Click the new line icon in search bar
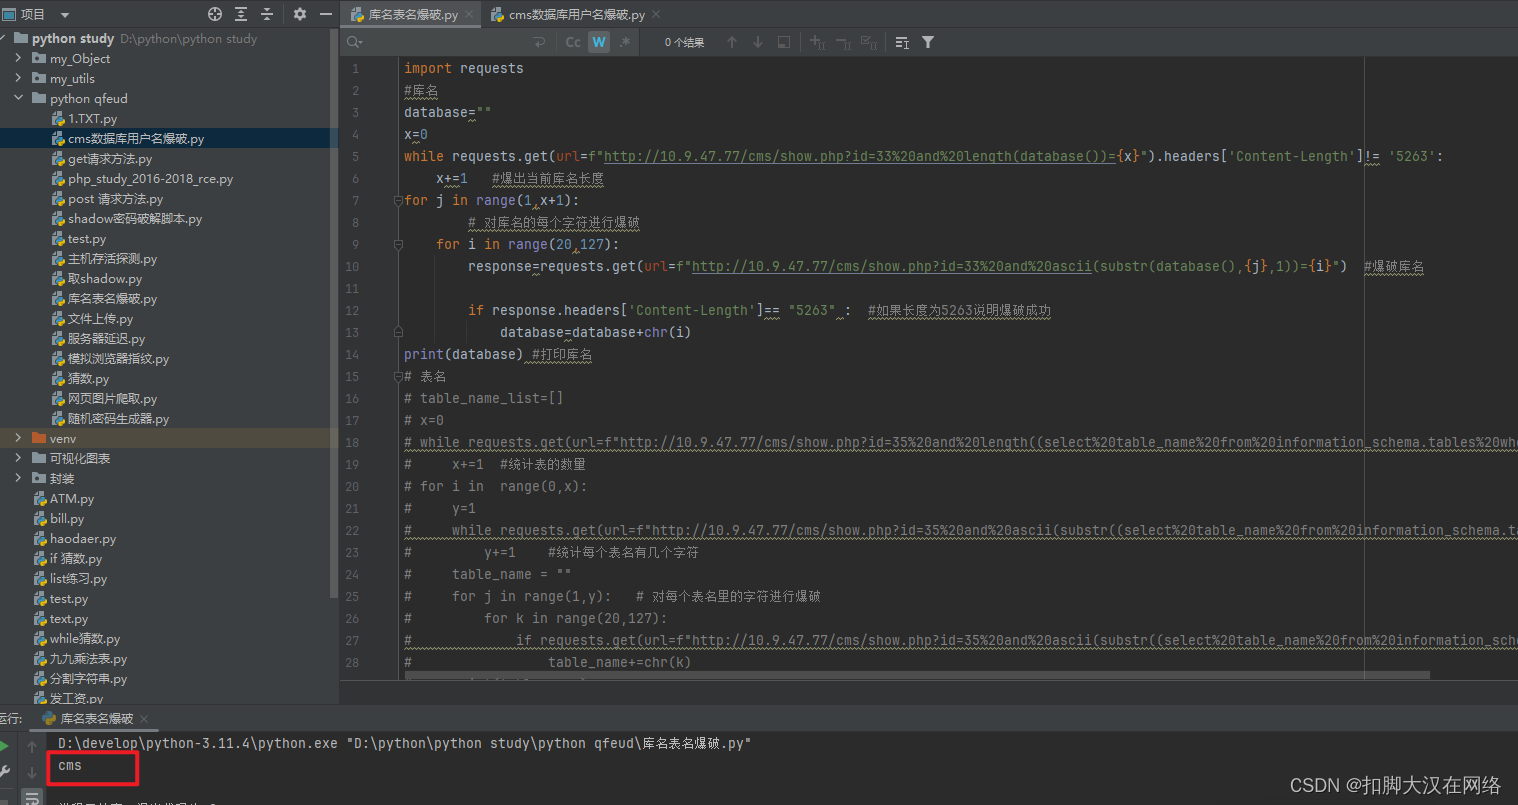1518x805 pixels. tap(540, 42)
